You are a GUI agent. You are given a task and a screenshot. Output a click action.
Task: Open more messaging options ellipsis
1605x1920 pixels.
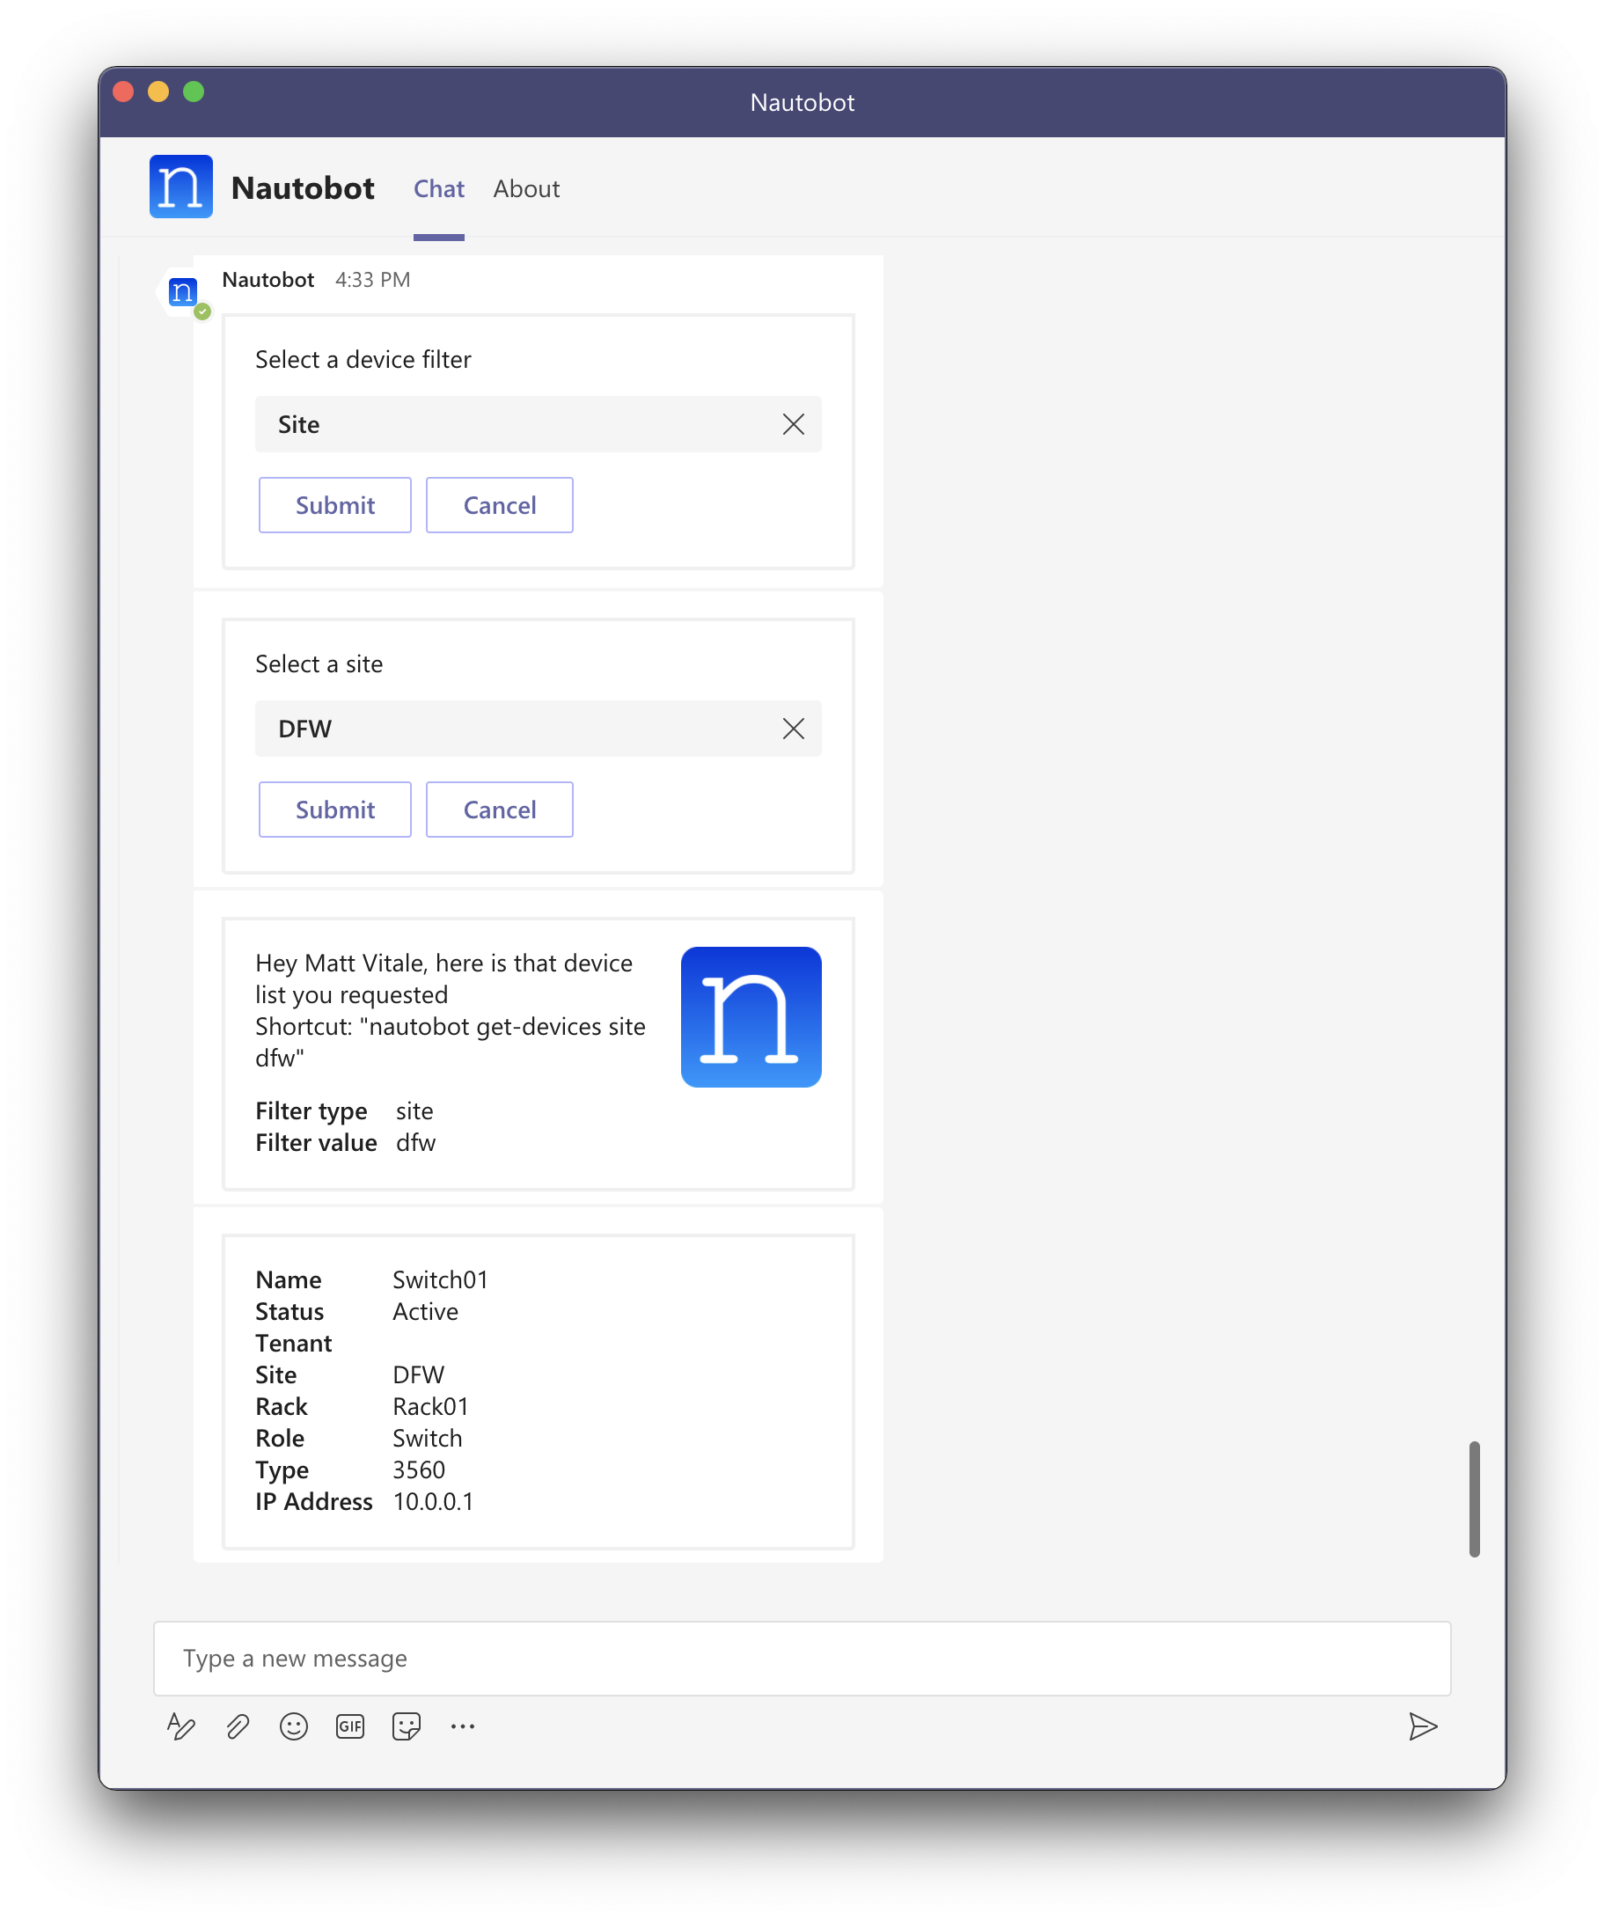pos(462,1727)
